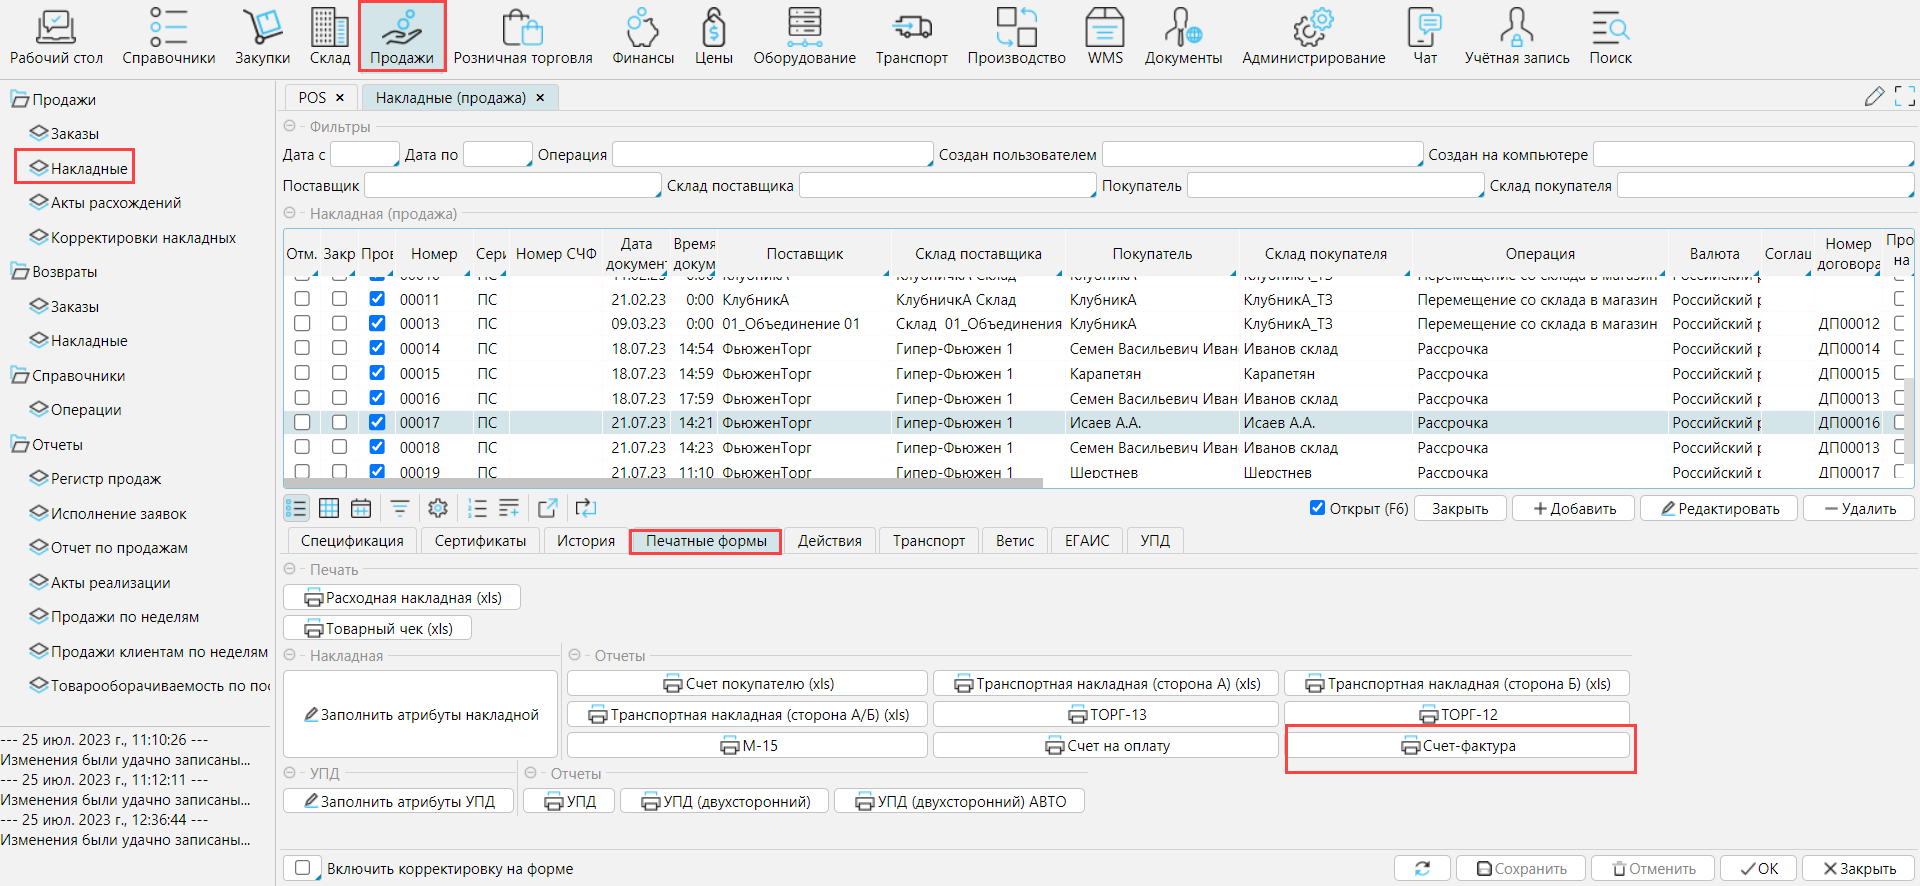
Task: Enable Включить корректировку на форме checkbox
Action: [303, 868]
